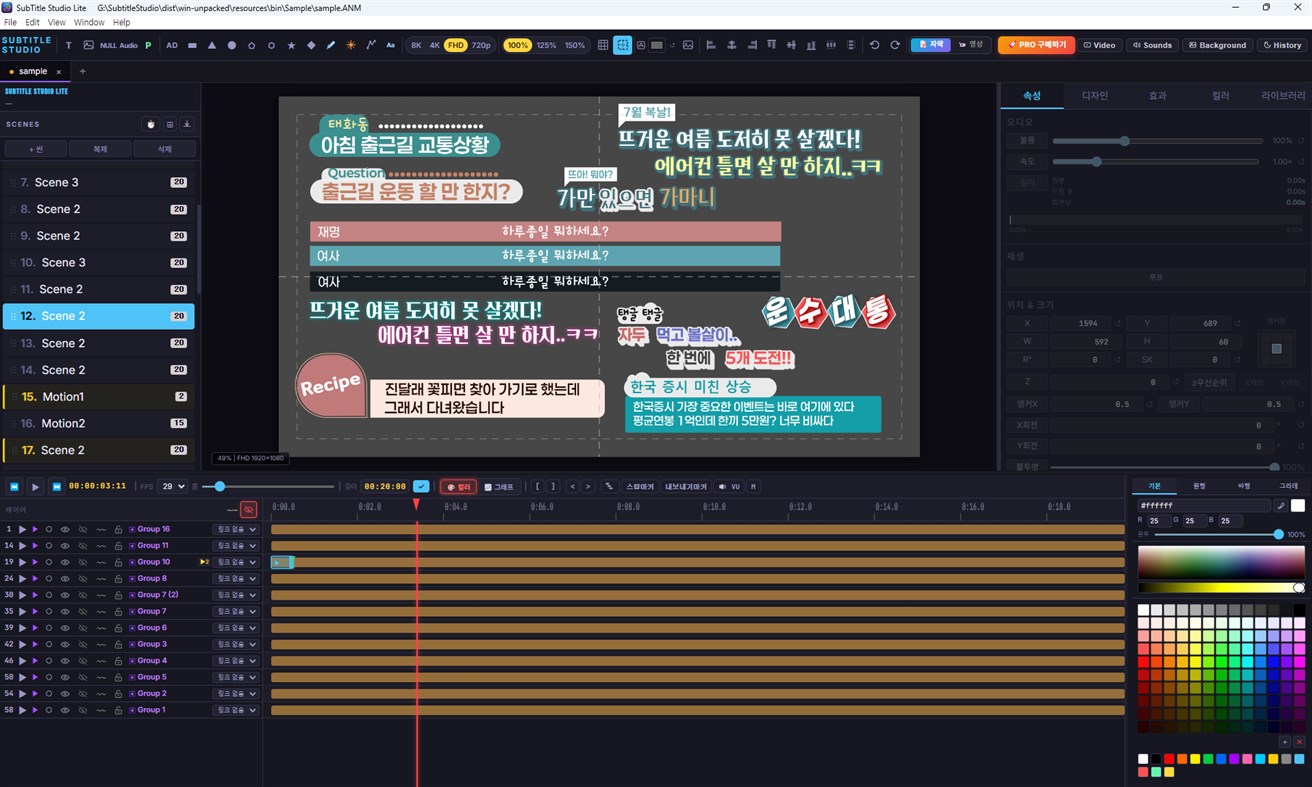Open the Background panel button
1312x787 pixels.
pyautogui.click(x=1218, y=45)
